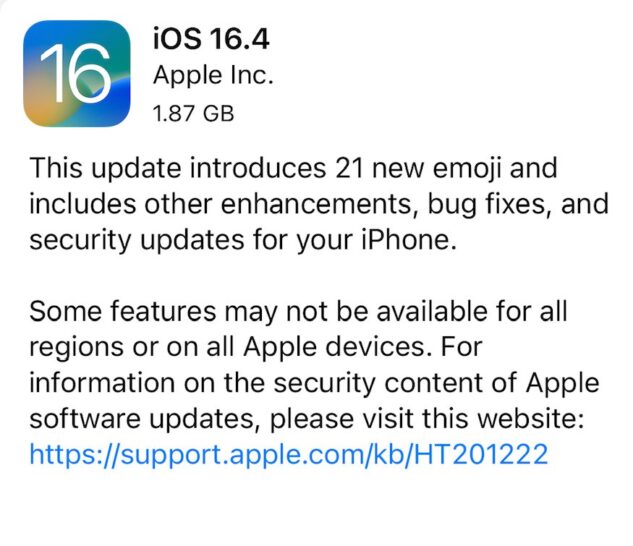Open the support.apple.com/kb/HT201222 link
This screenshot has width=633, height=546.
289,454
